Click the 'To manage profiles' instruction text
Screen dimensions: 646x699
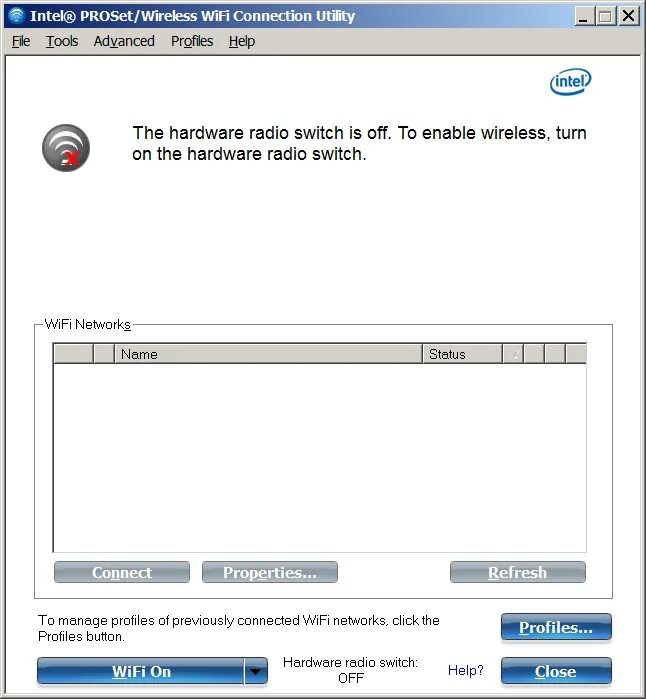(239, 628)
